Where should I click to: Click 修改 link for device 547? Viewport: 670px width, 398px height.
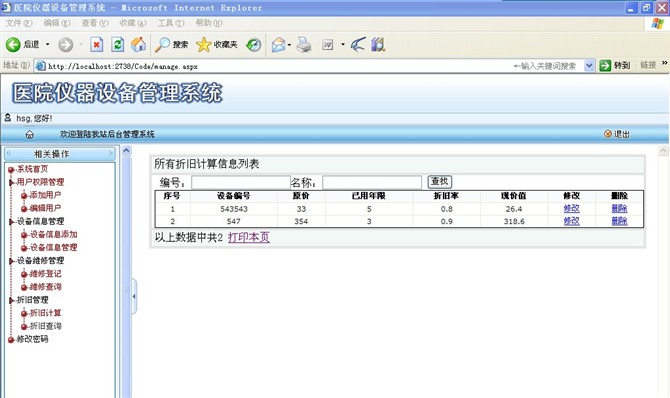coord(571,221)
